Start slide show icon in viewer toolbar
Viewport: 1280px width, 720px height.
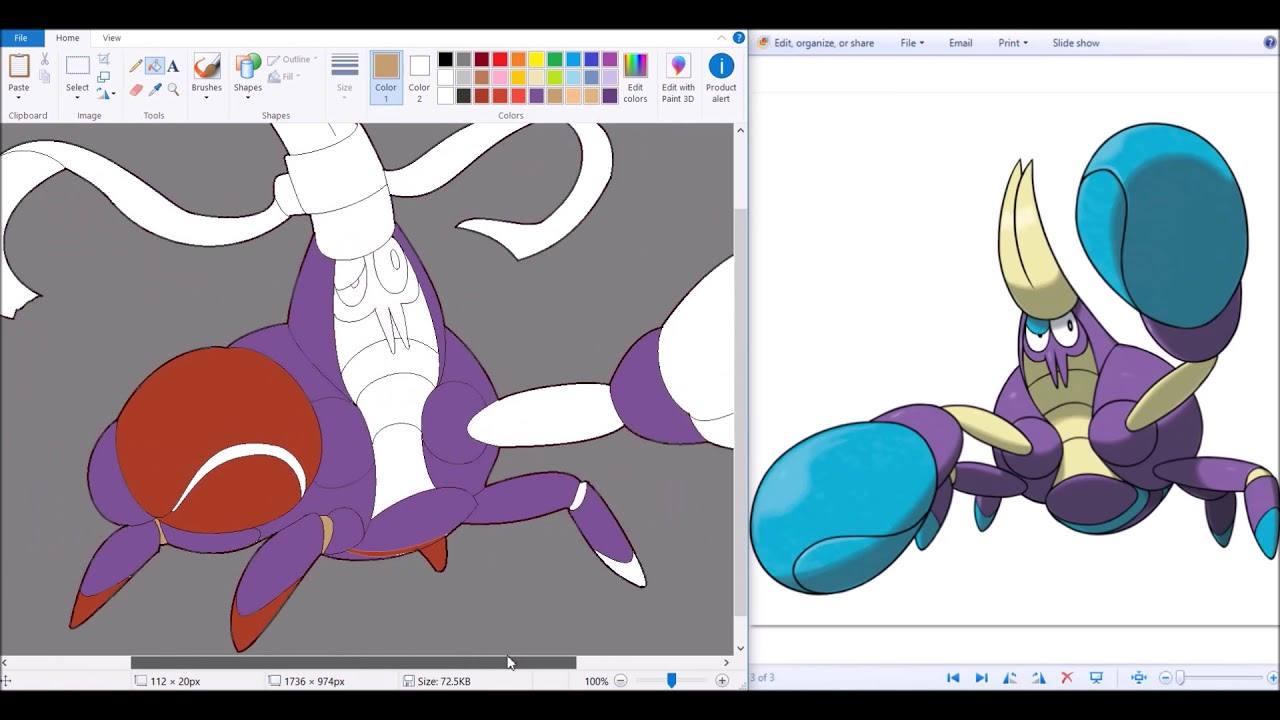coord(1096,678)
